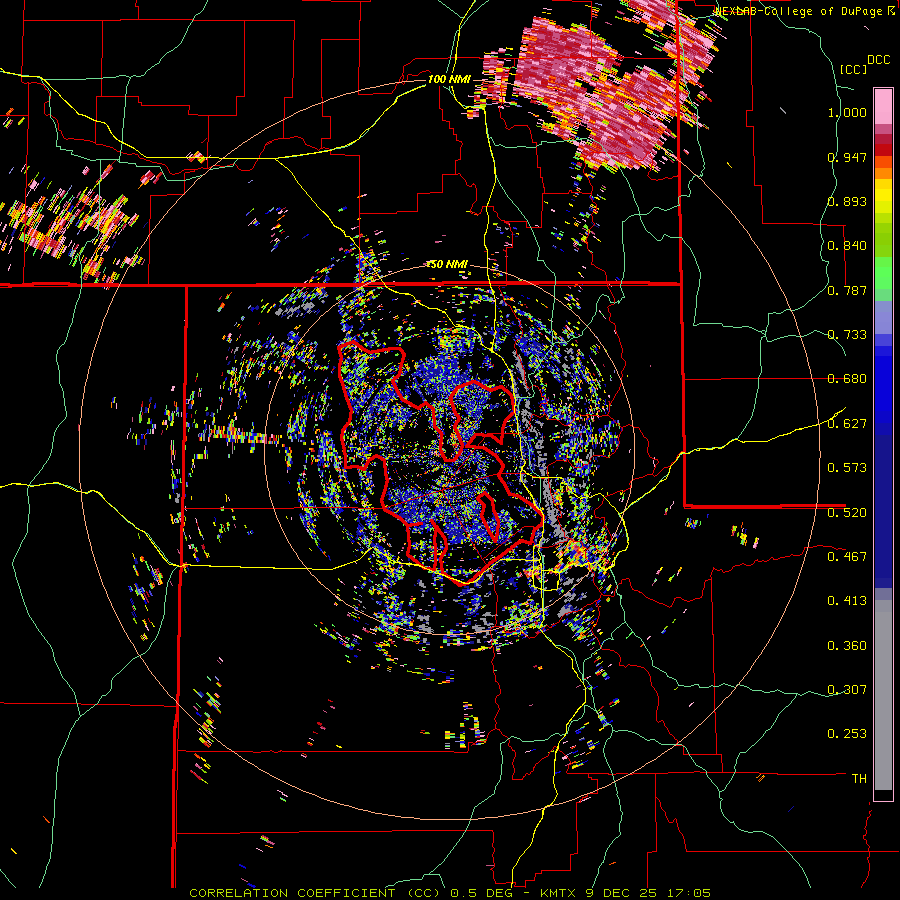
Task: Select the 0.253 scale value
Action: pyautogui.click(x=847, y=734)
